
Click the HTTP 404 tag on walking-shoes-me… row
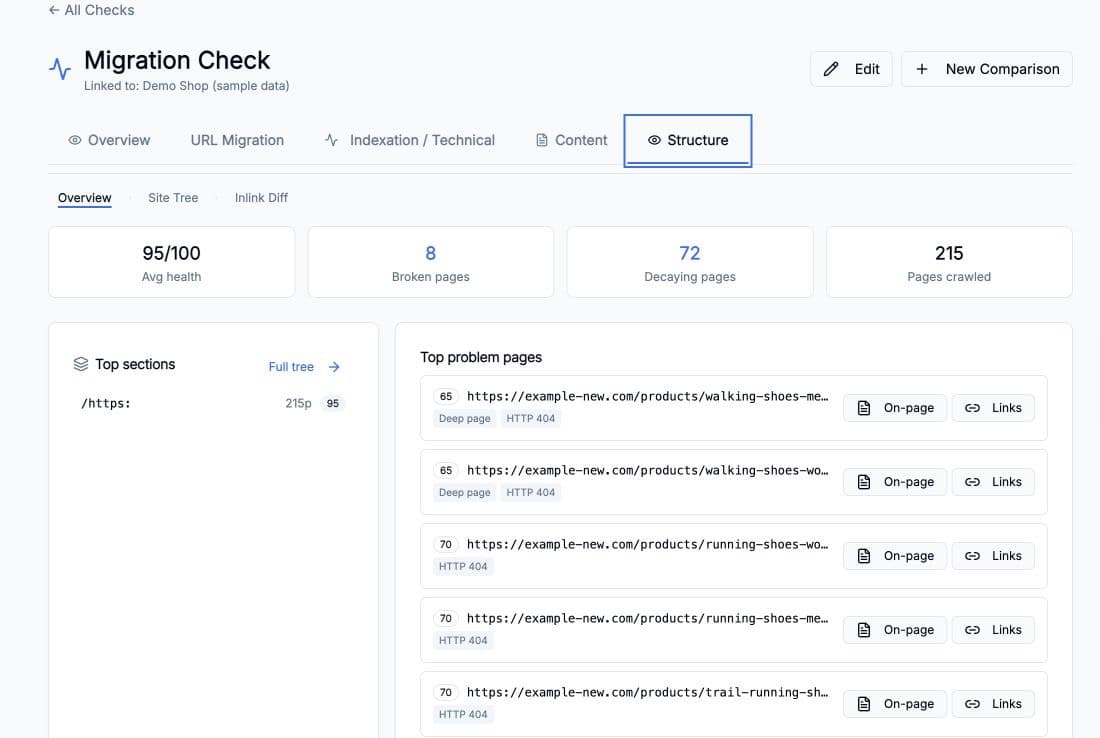(x=530, y=419)
